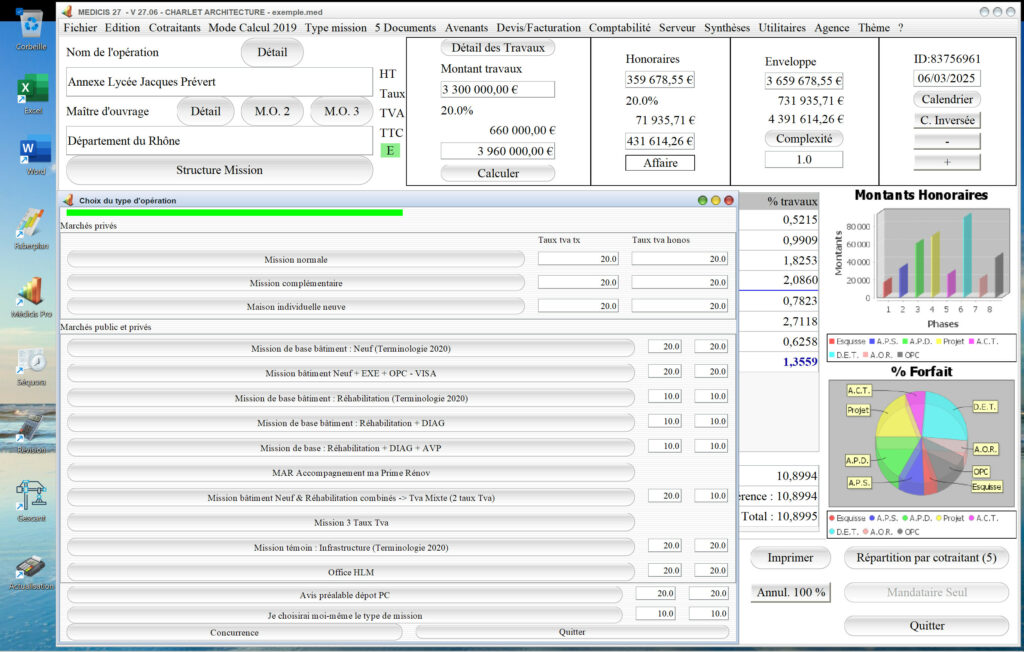Open the Excel desktop shortcut
This screenshot has width=1024, height=652.
pyautogui.click(x=32, y=93)
